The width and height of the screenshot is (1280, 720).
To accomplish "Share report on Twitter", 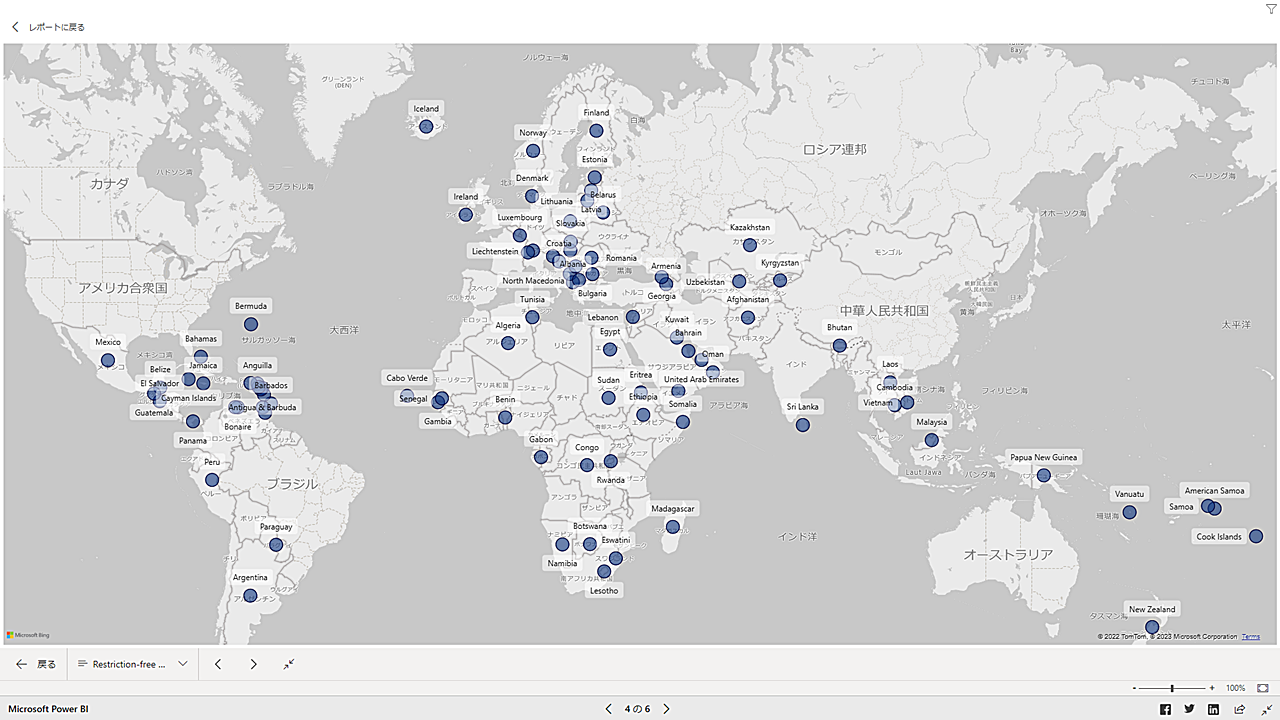I will 1189,709.
